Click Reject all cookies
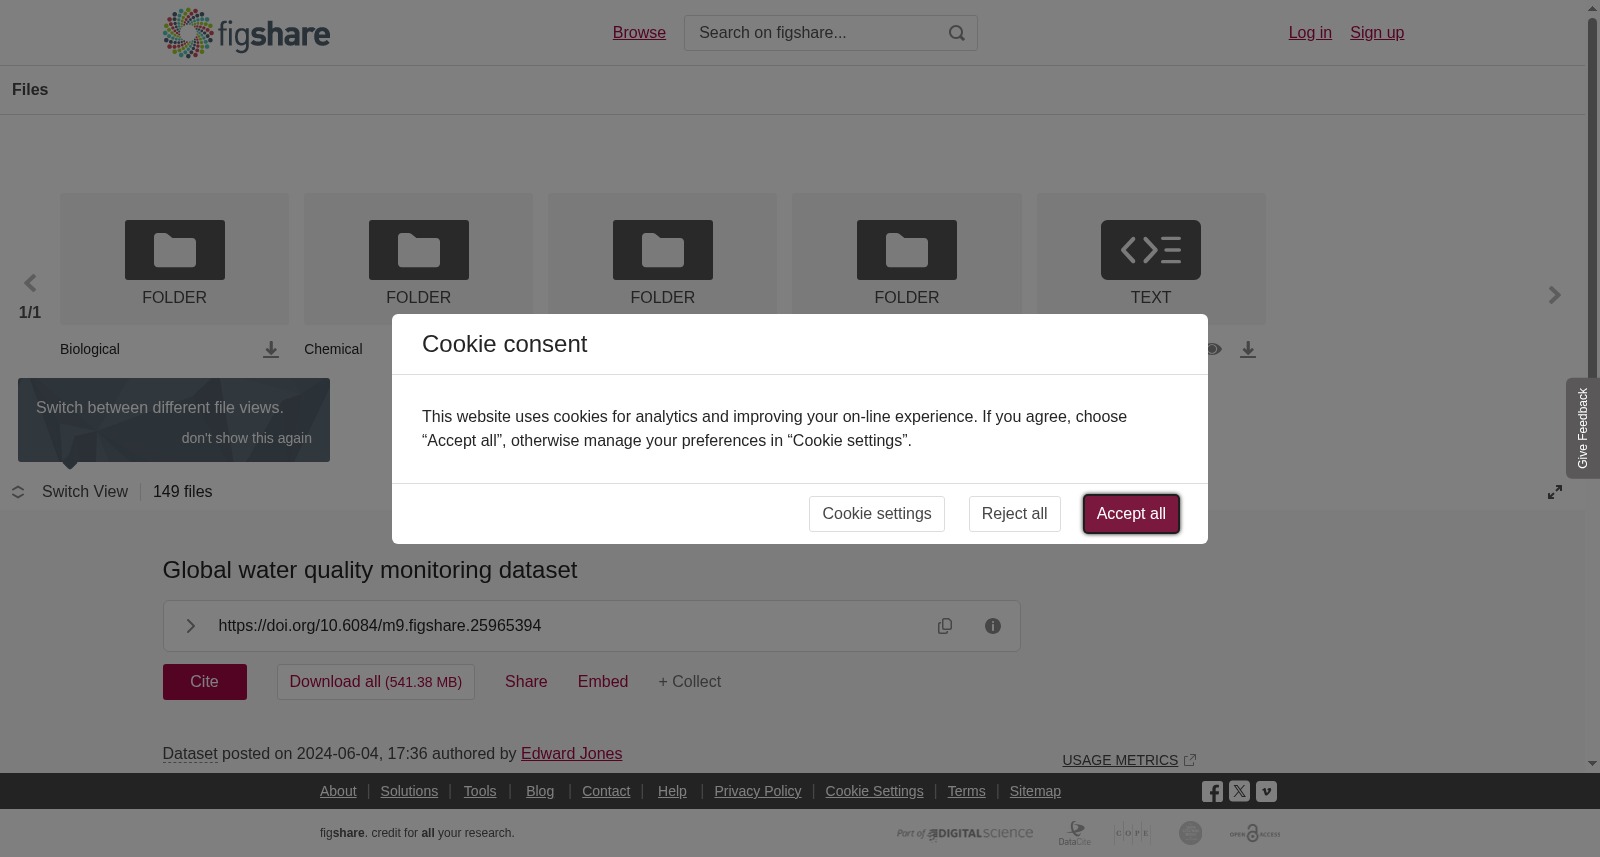The image size is (1600, 857). pyautogui.click(x=1014, y=514)
